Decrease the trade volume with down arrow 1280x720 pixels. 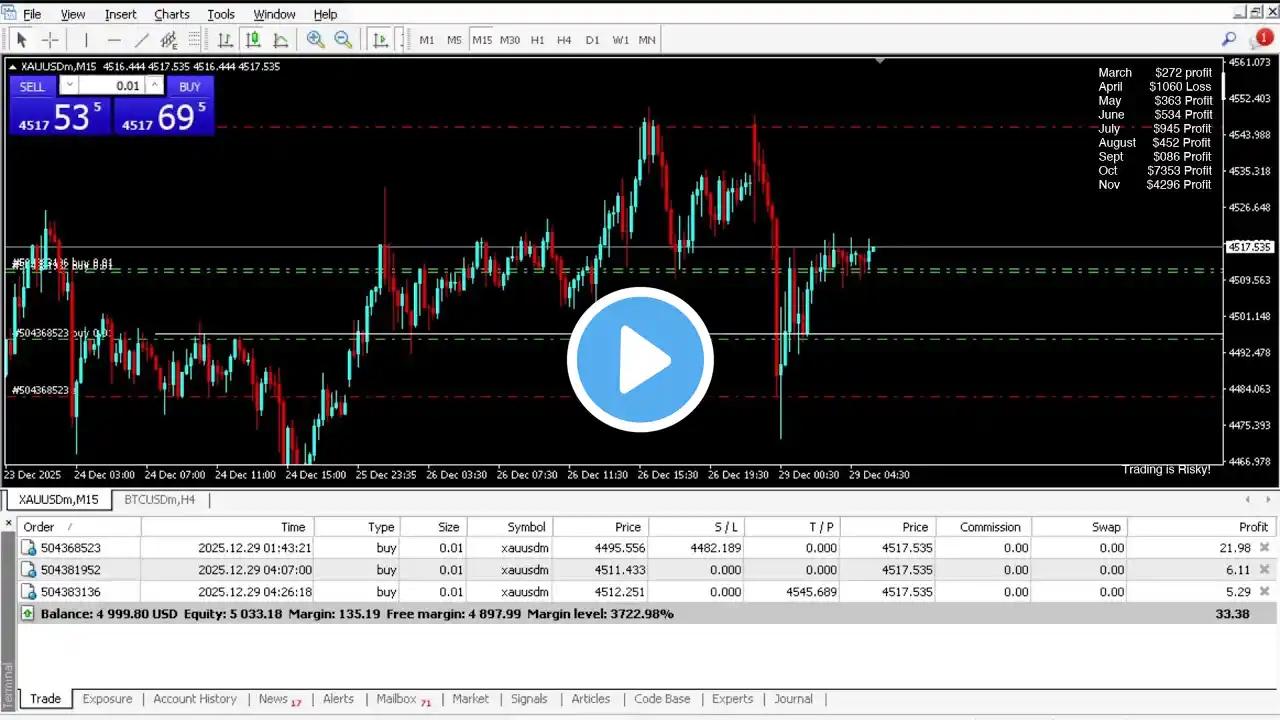pyautogui.click(x=69, y=86)
